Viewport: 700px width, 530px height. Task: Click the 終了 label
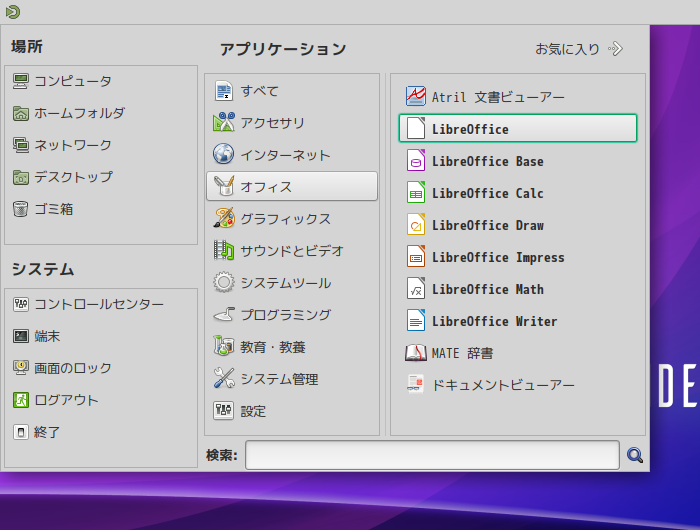pyautogui.click(x=47, y=432)
